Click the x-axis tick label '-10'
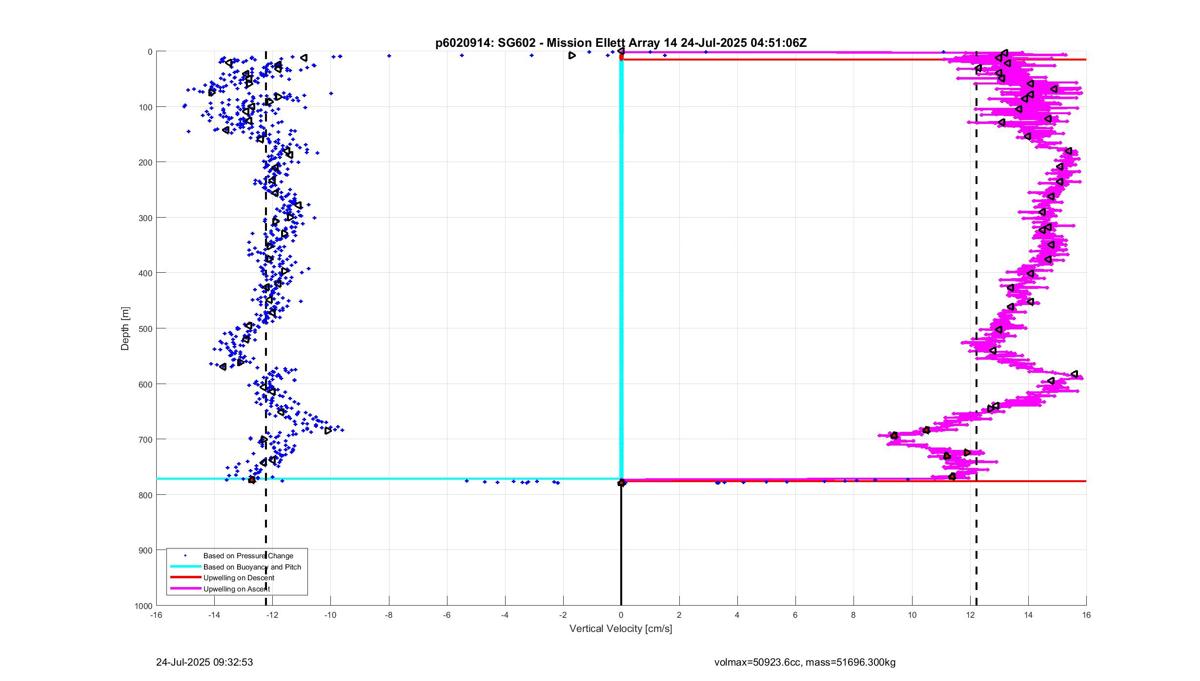Image resolution: width=1200 pixels, height=681 pixels. pos(330,615)
